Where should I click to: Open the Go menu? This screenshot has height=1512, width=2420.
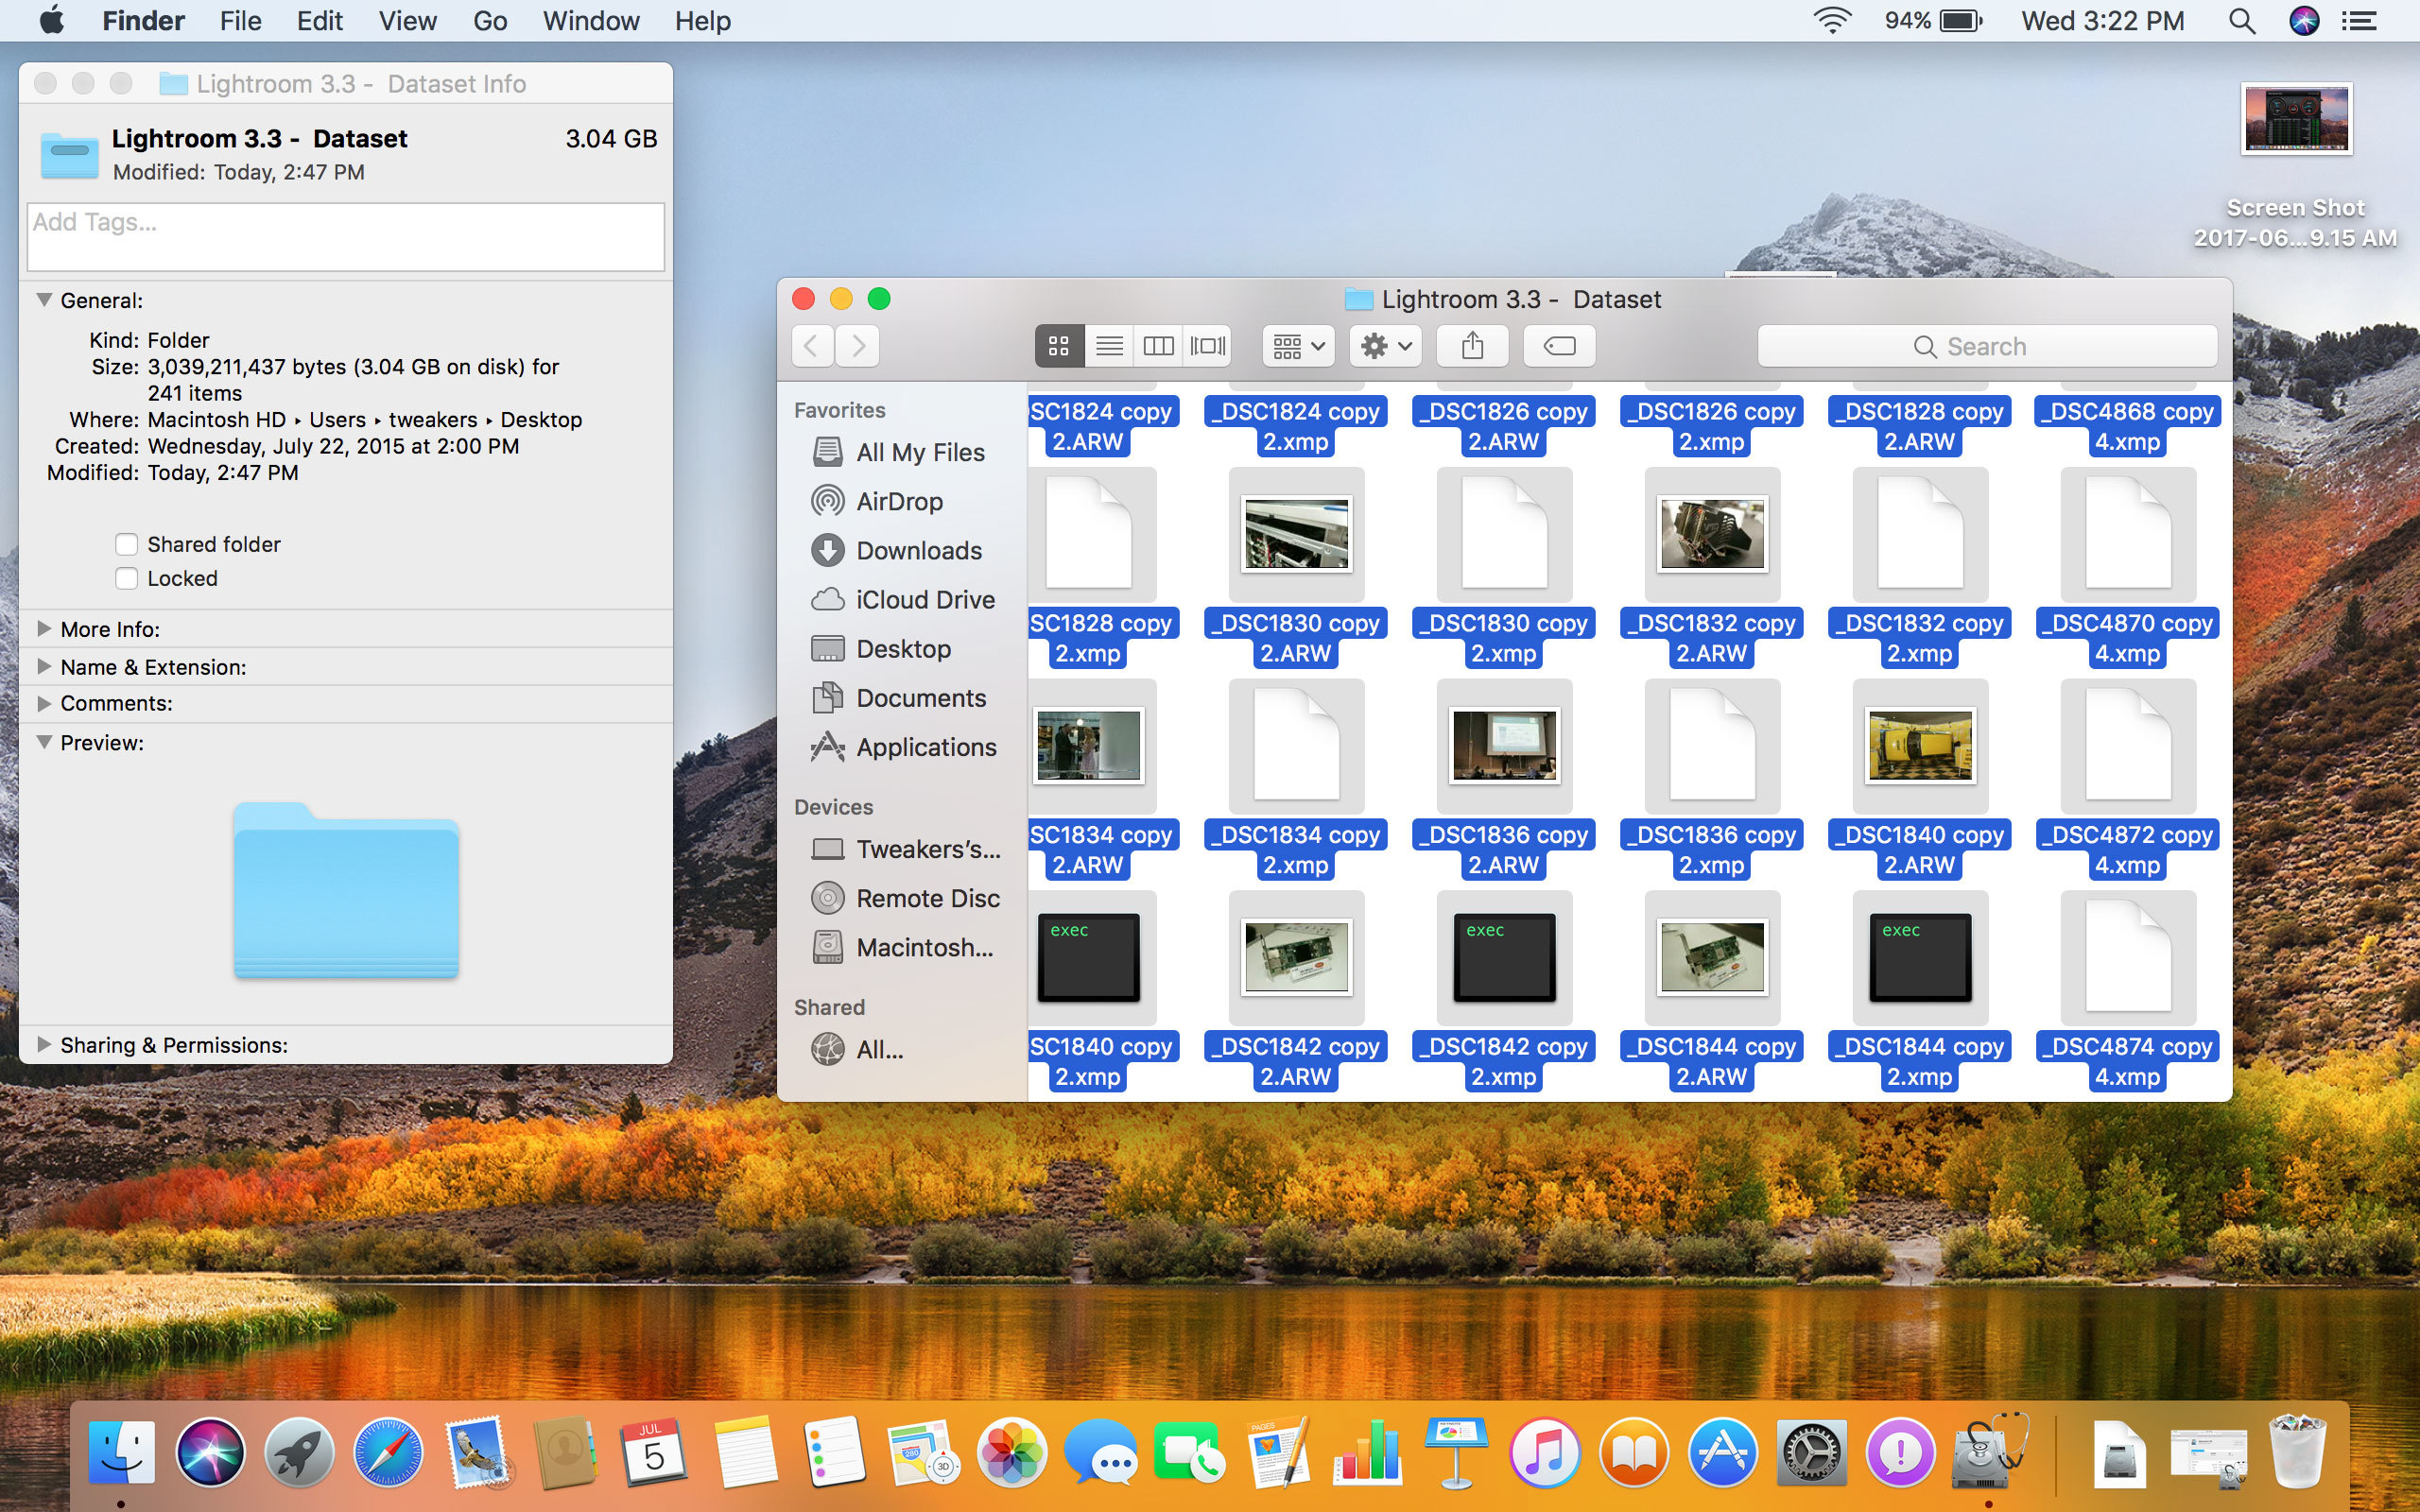click(x=490, y=20)
